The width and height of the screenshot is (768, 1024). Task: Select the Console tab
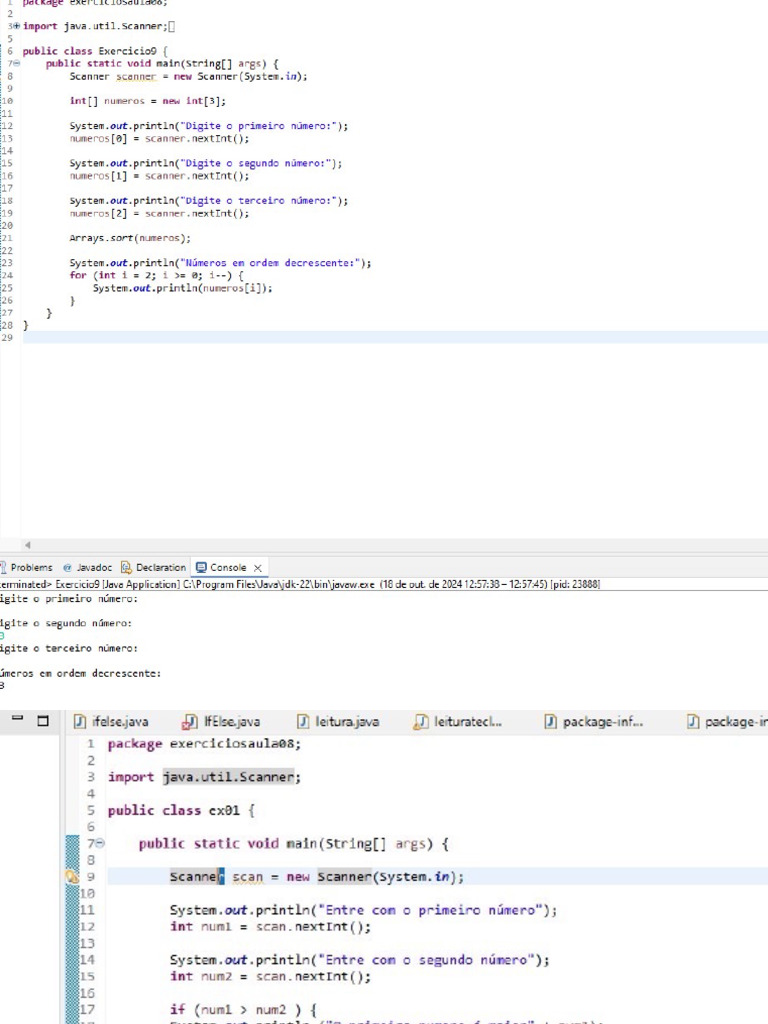[227, 568]
